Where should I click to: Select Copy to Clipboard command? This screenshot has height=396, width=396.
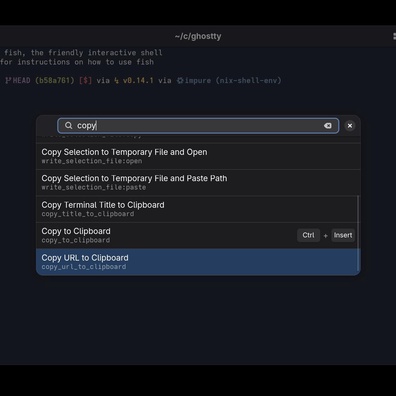pos(197,235)
